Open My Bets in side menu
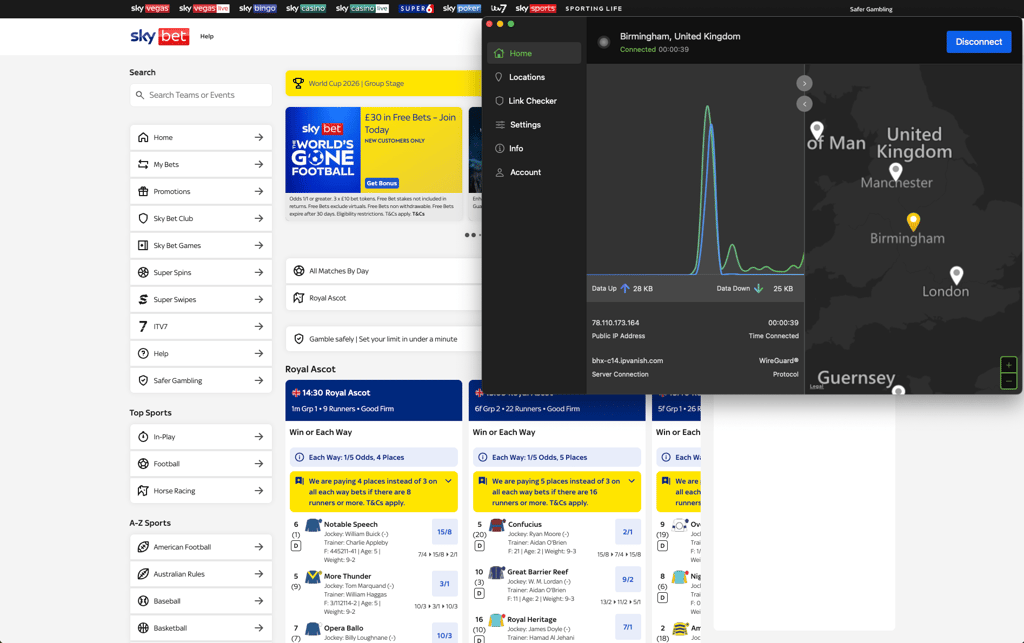1024x643 pixels. (x=200, y=165)
